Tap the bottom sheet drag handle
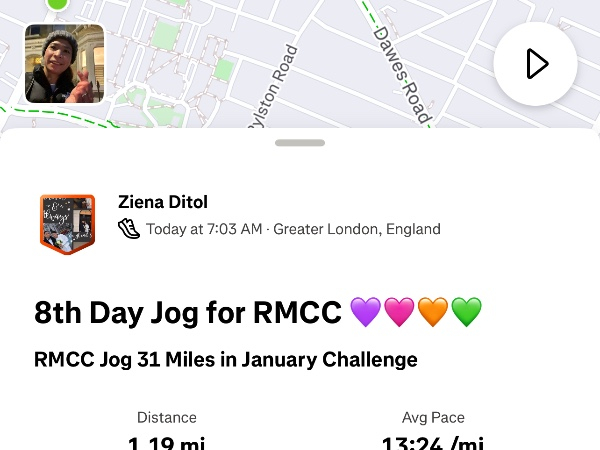Viewport: 600px width, 450px height. [300, 143]
